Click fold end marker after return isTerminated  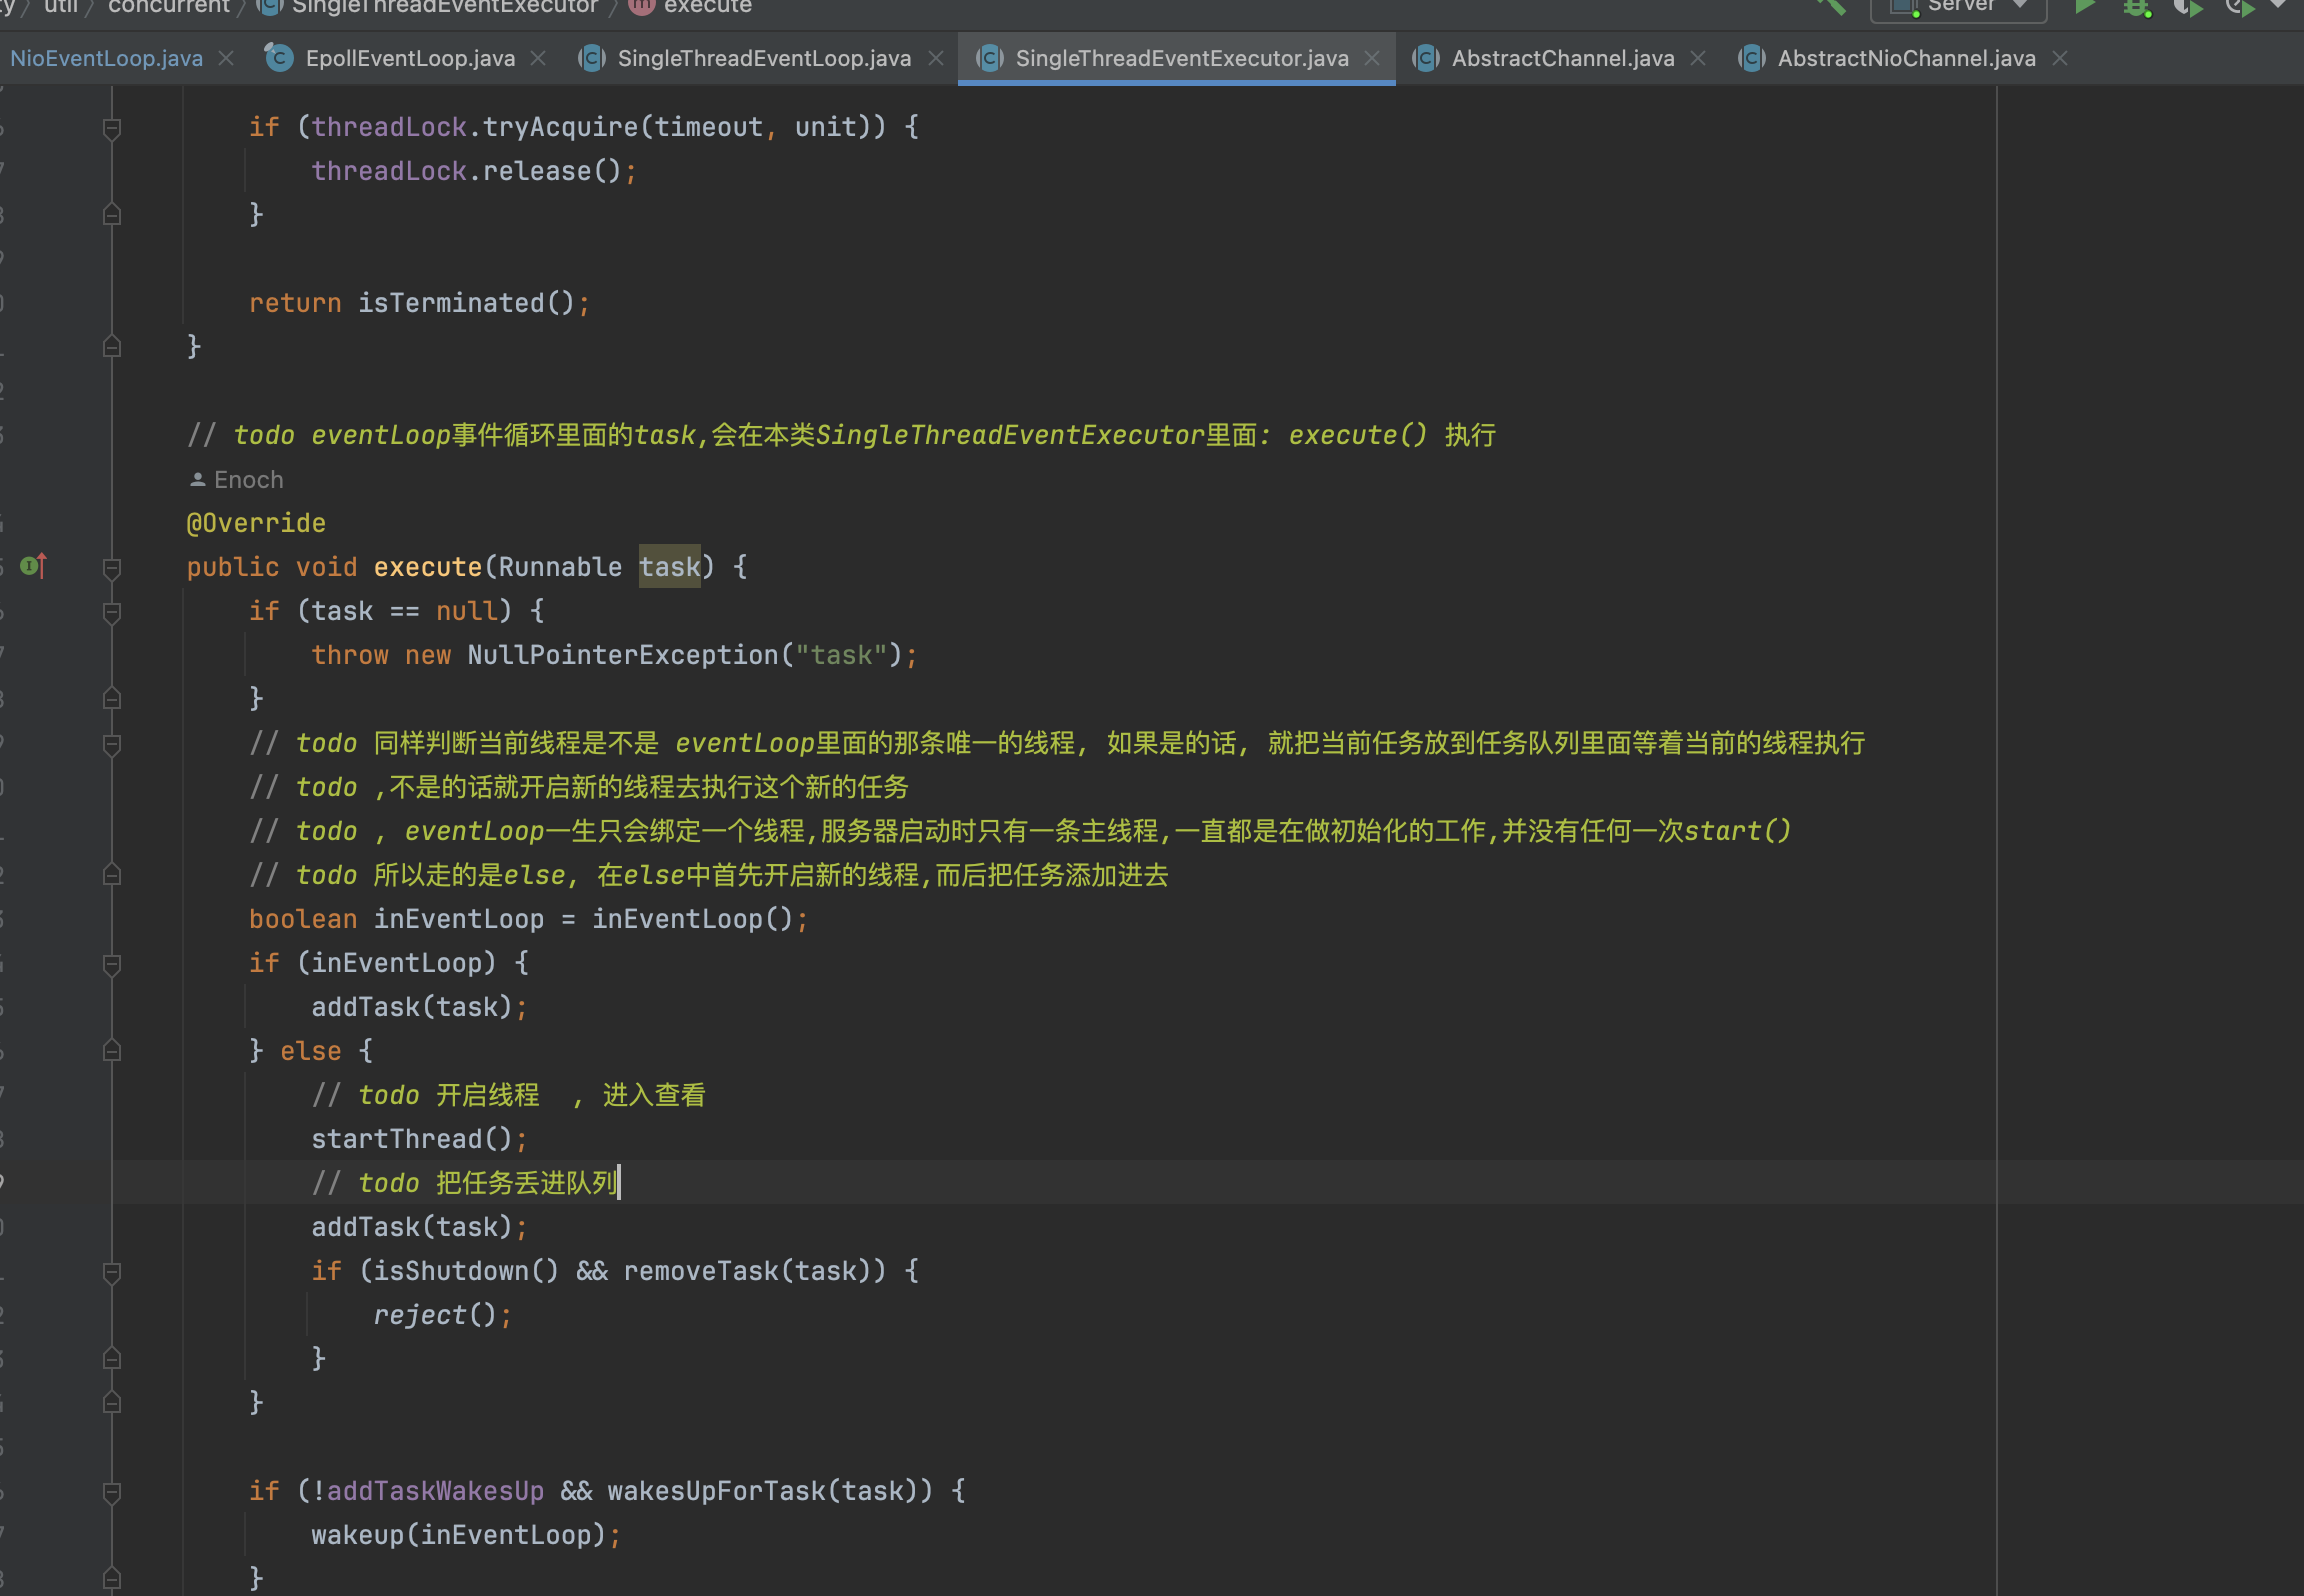112,346
